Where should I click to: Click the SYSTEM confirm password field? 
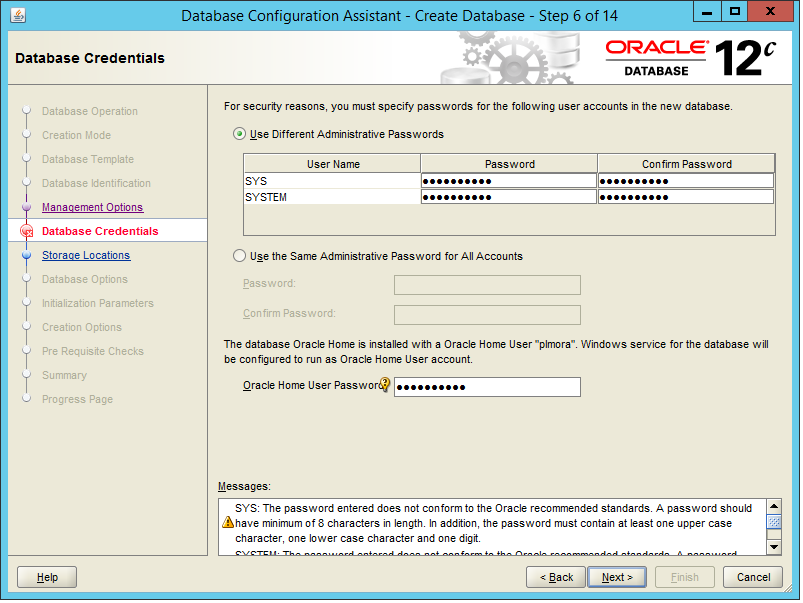coord(686,197)
